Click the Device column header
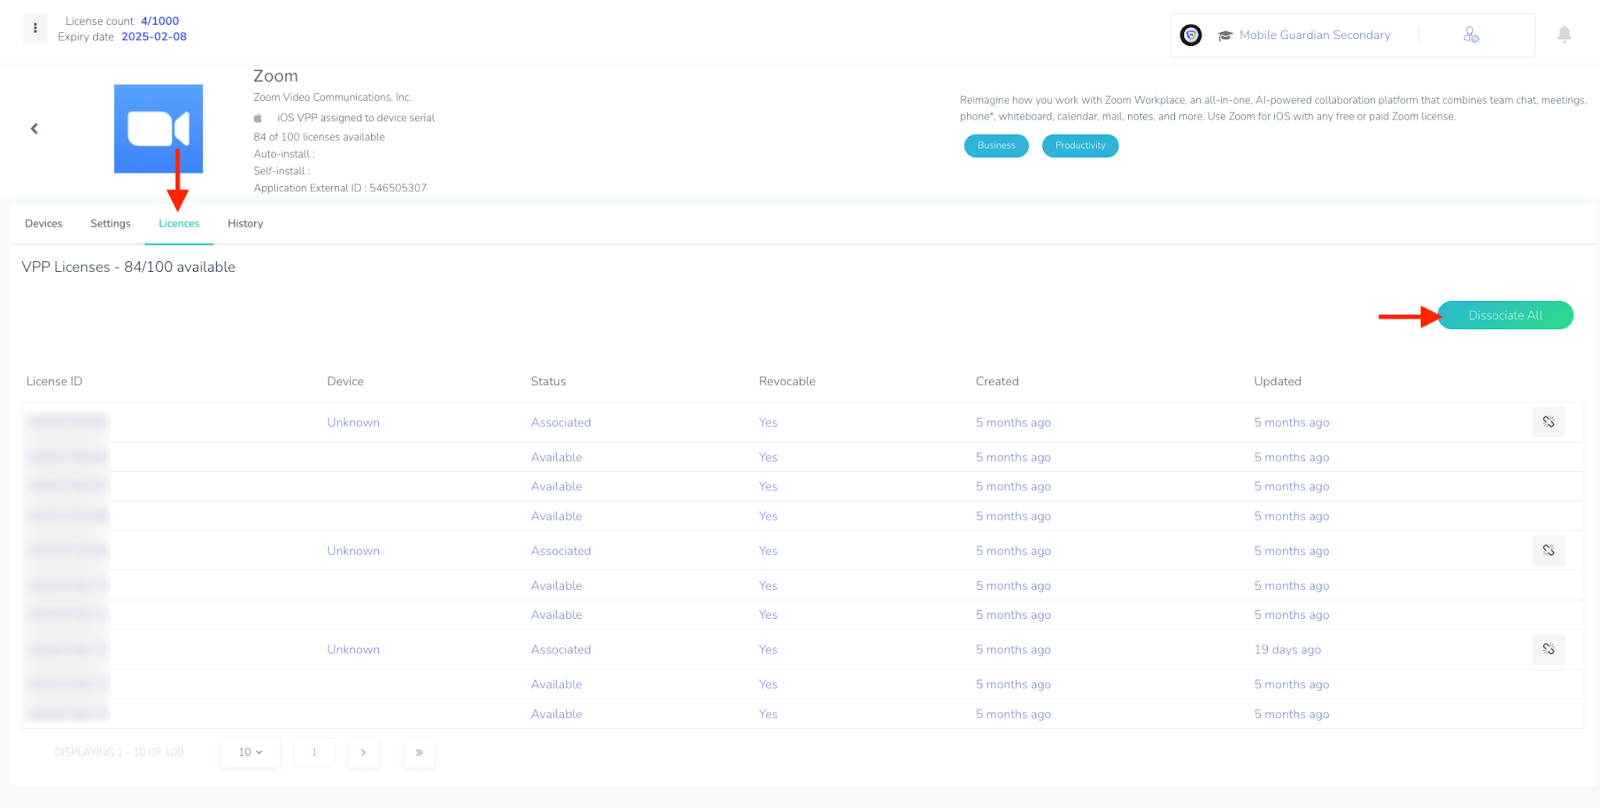The image size is (1600, 808). pyautogui.click(x=345, y=381)
